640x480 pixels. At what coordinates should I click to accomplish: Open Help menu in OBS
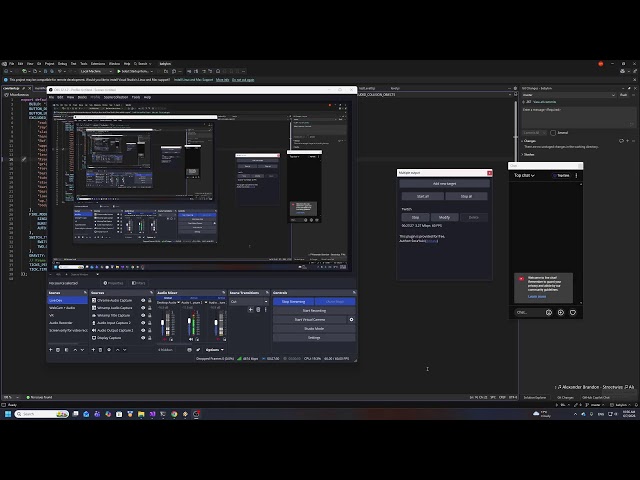(x=147, y=97)
